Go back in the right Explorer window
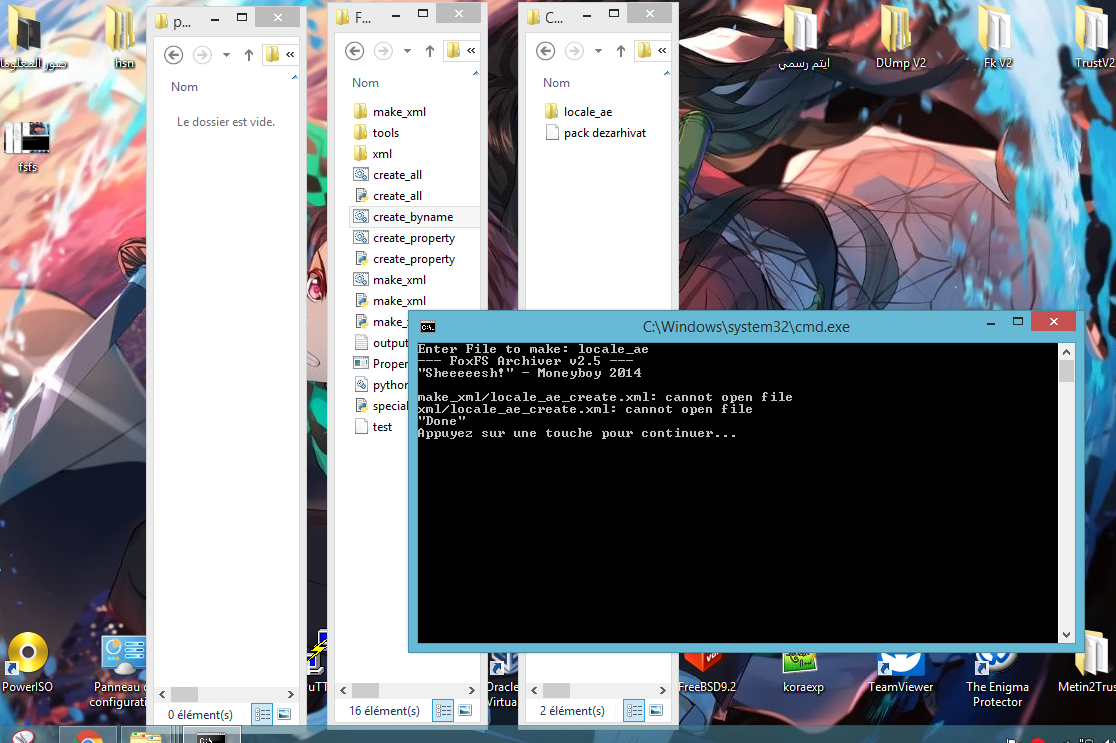The image size is (1116, 743). click(x=545, y=51)
